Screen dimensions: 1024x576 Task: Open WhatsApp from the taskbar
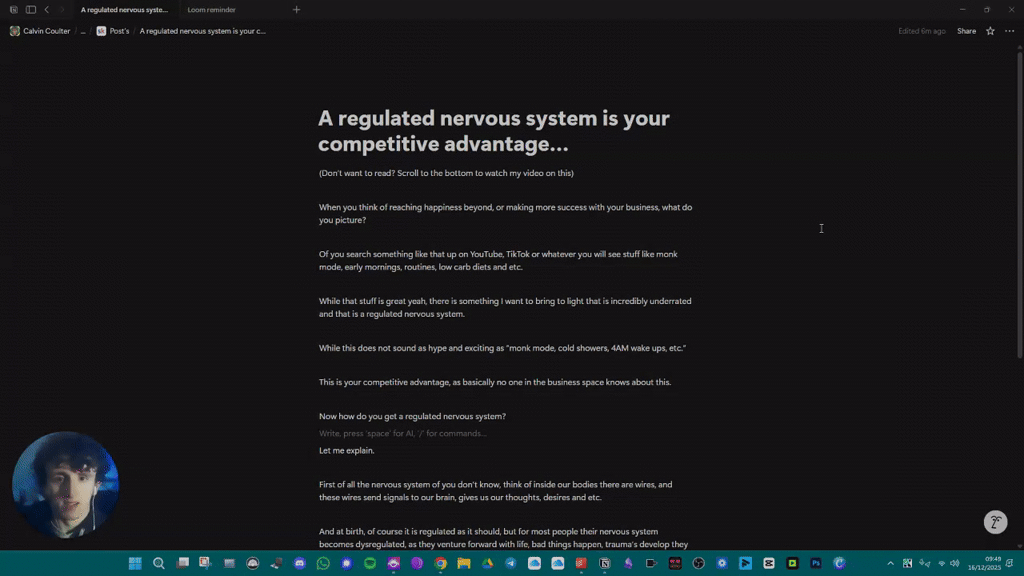[322, 563]
